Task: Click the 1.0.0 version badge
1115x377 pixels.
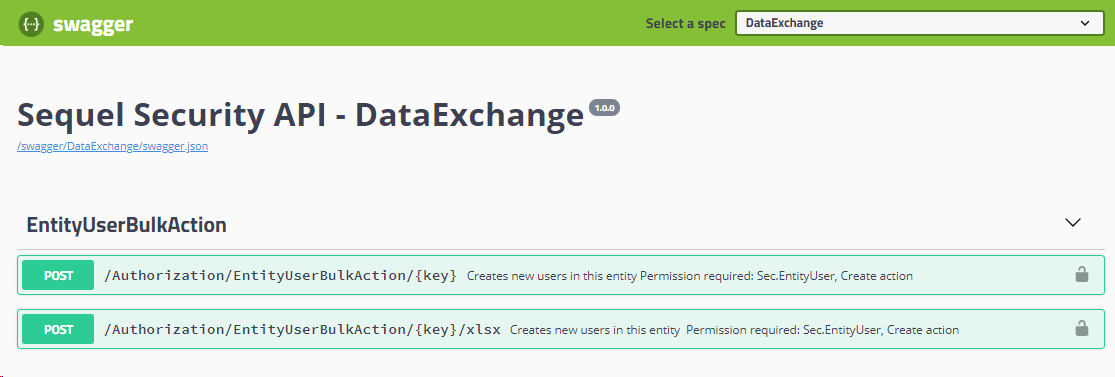Action: tap(604, 108)
